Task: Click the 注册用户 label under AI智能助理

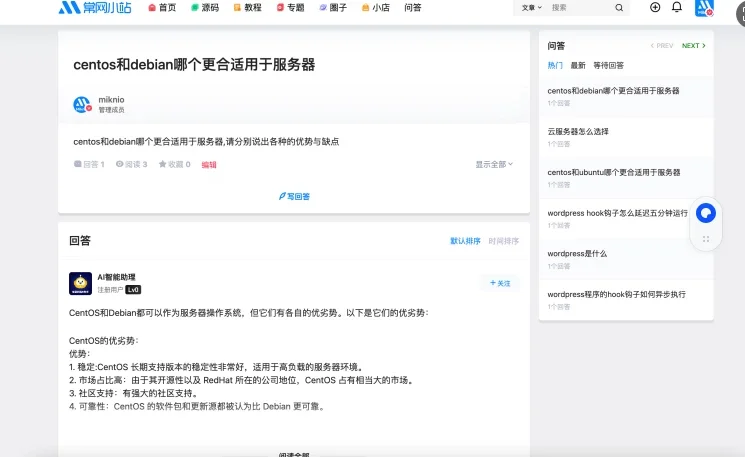Action: point(110,290)
